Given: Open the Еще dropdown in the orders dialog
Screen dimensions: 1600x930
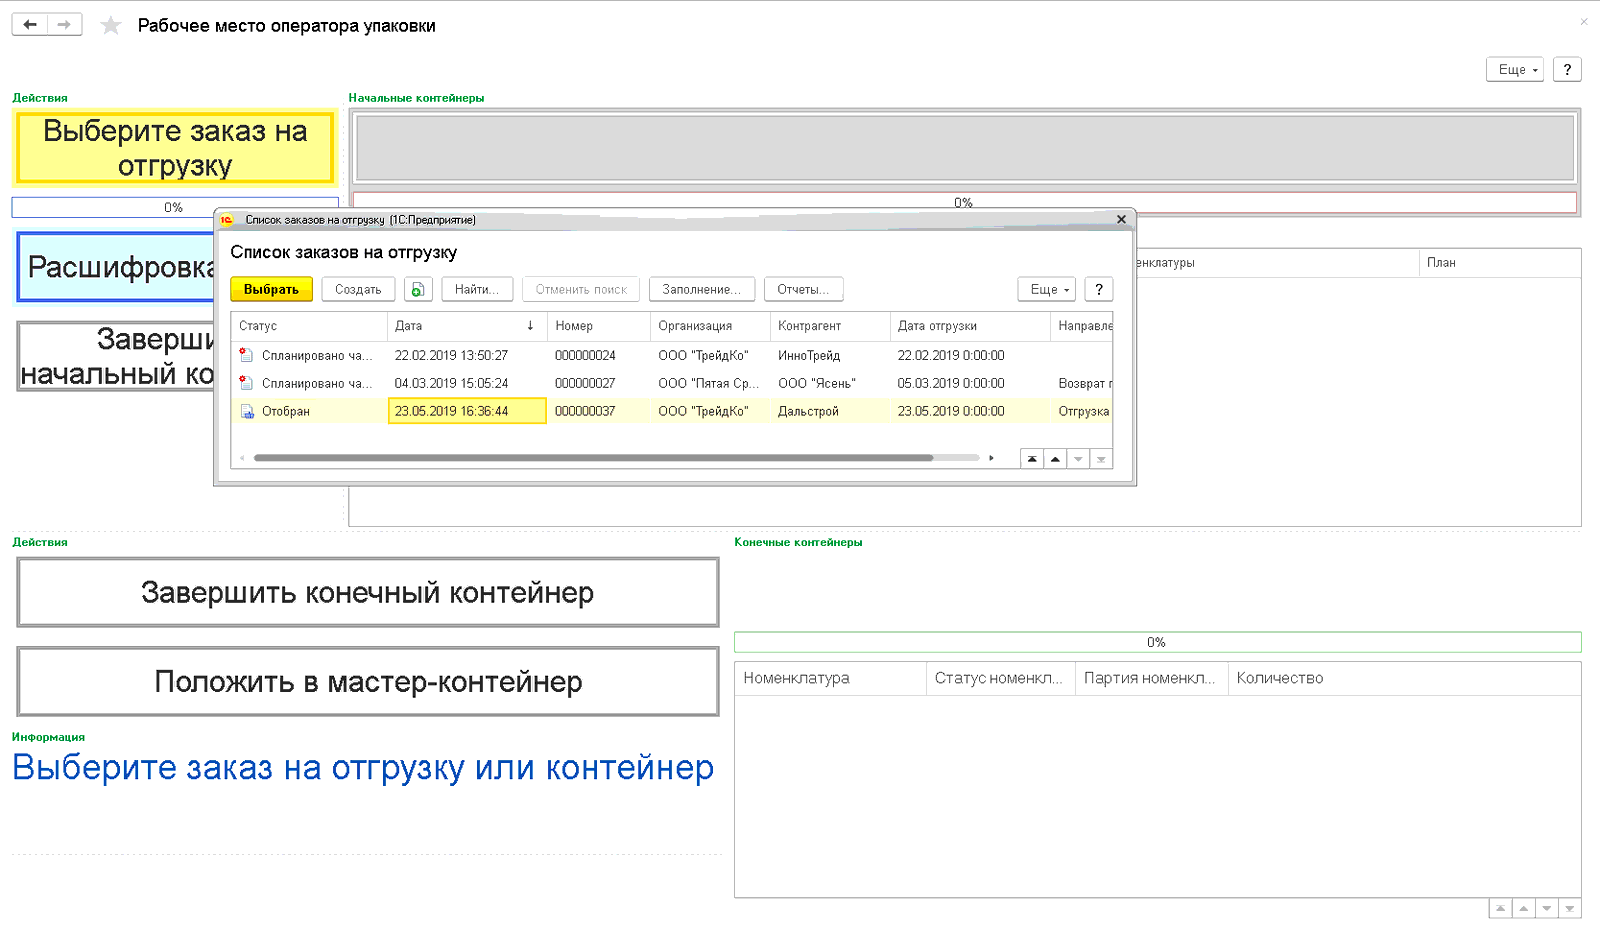Looking at the screenshot, I should [x=1047, y=289].
